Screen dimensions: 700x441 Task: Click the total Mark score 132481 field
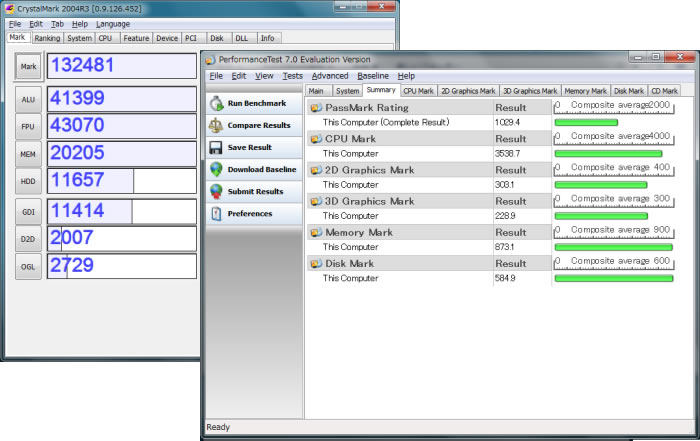(122, 66)
